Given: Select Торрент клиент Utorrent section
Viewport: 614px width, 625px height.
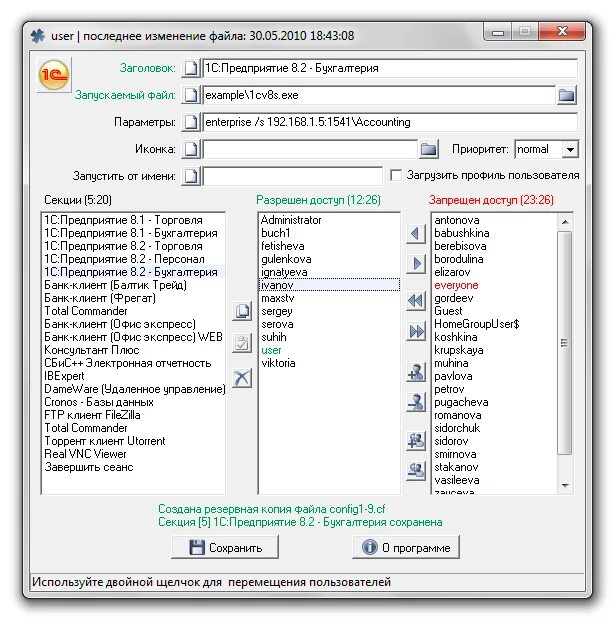Looking at the screenshot, I should [134, 441].
